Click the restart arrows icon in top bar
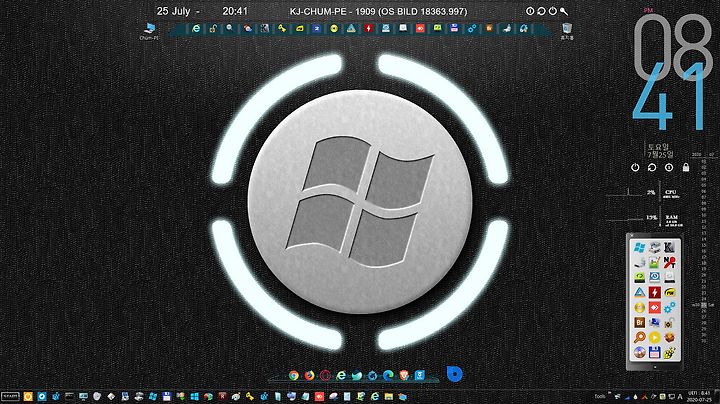Viewport: 720px width, 404px height. (541, 11)
